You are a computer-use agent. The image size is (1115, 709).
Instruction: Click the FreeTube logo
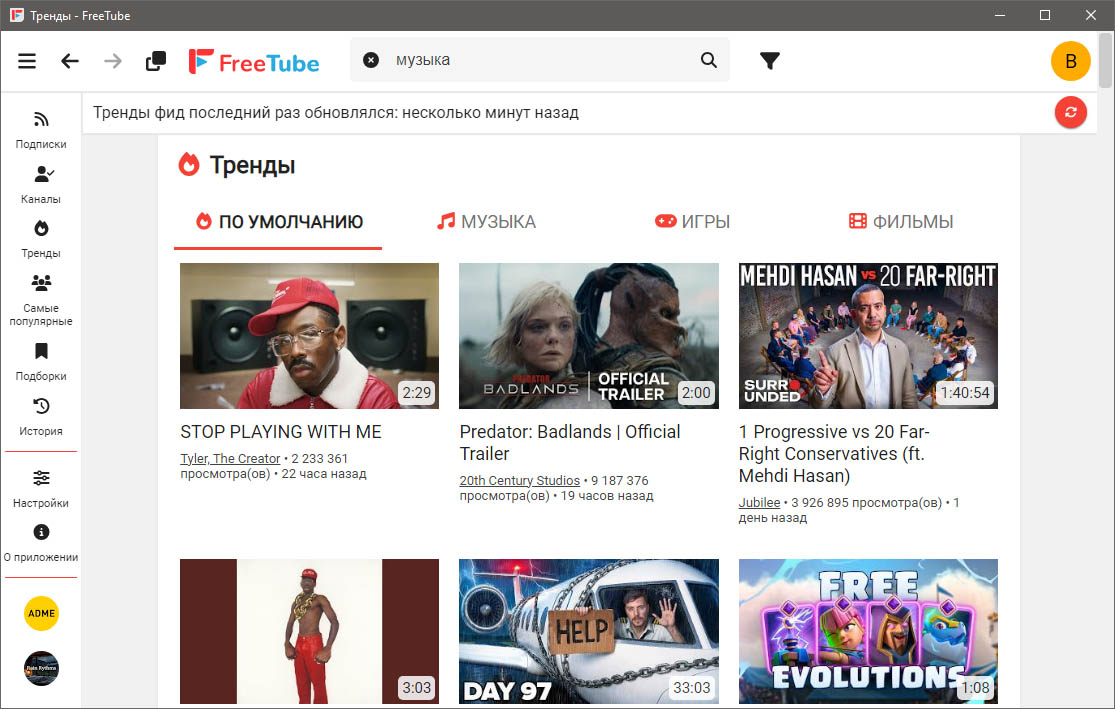[254, 62]
